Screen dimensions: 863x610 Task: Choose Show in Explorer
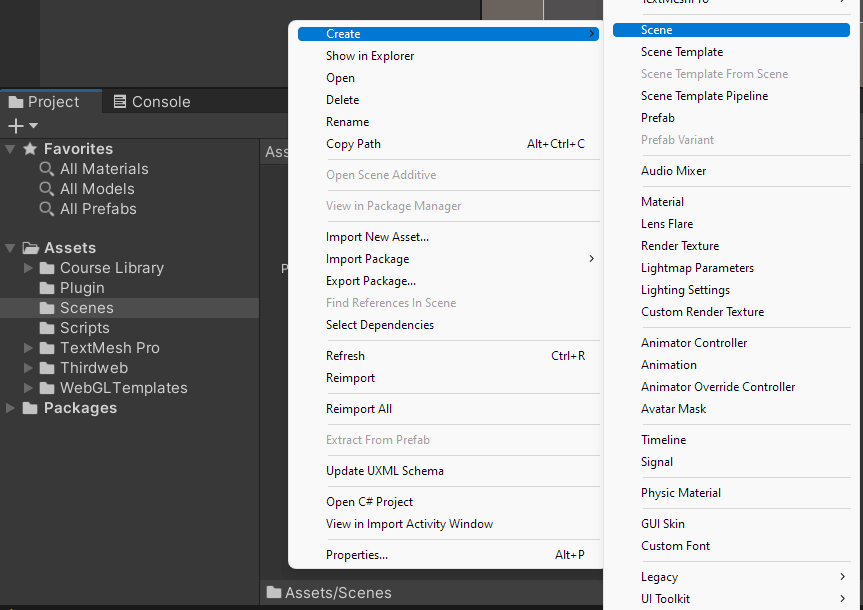[449, 56]
